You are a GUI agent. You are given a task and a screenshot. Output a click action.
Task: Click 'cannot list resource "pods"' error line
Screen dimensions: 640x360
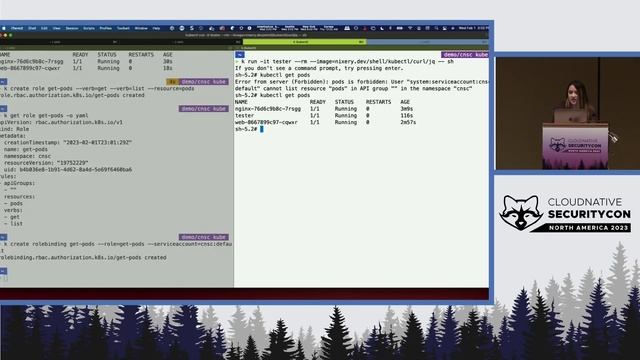click(353, 88)
